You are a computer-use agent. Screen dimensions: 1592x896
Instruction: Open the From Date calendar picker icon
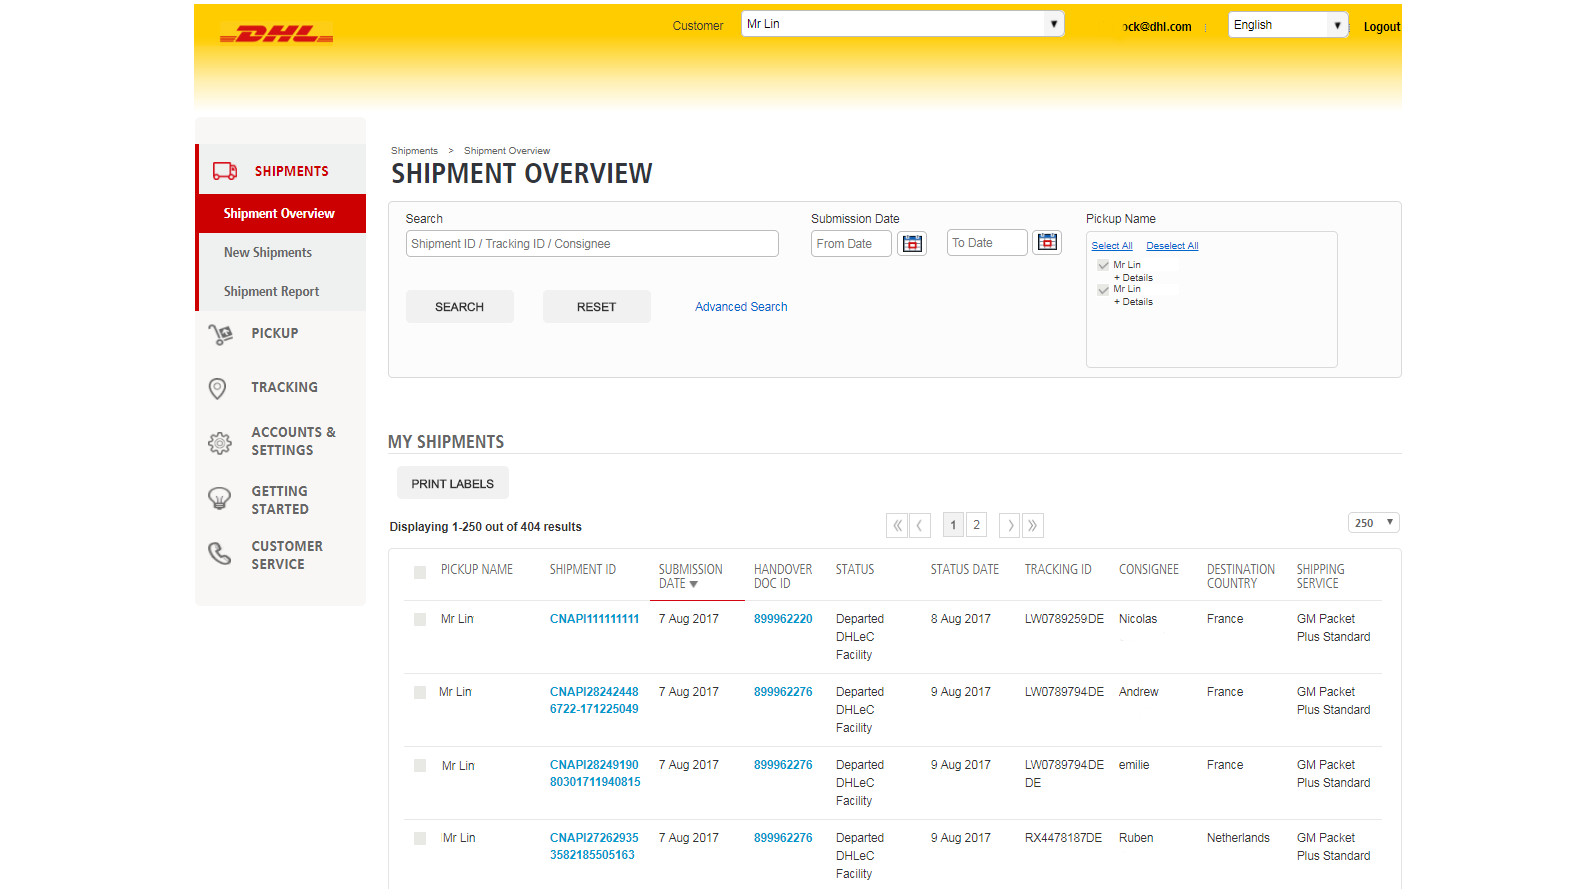[x=912, y=243]
